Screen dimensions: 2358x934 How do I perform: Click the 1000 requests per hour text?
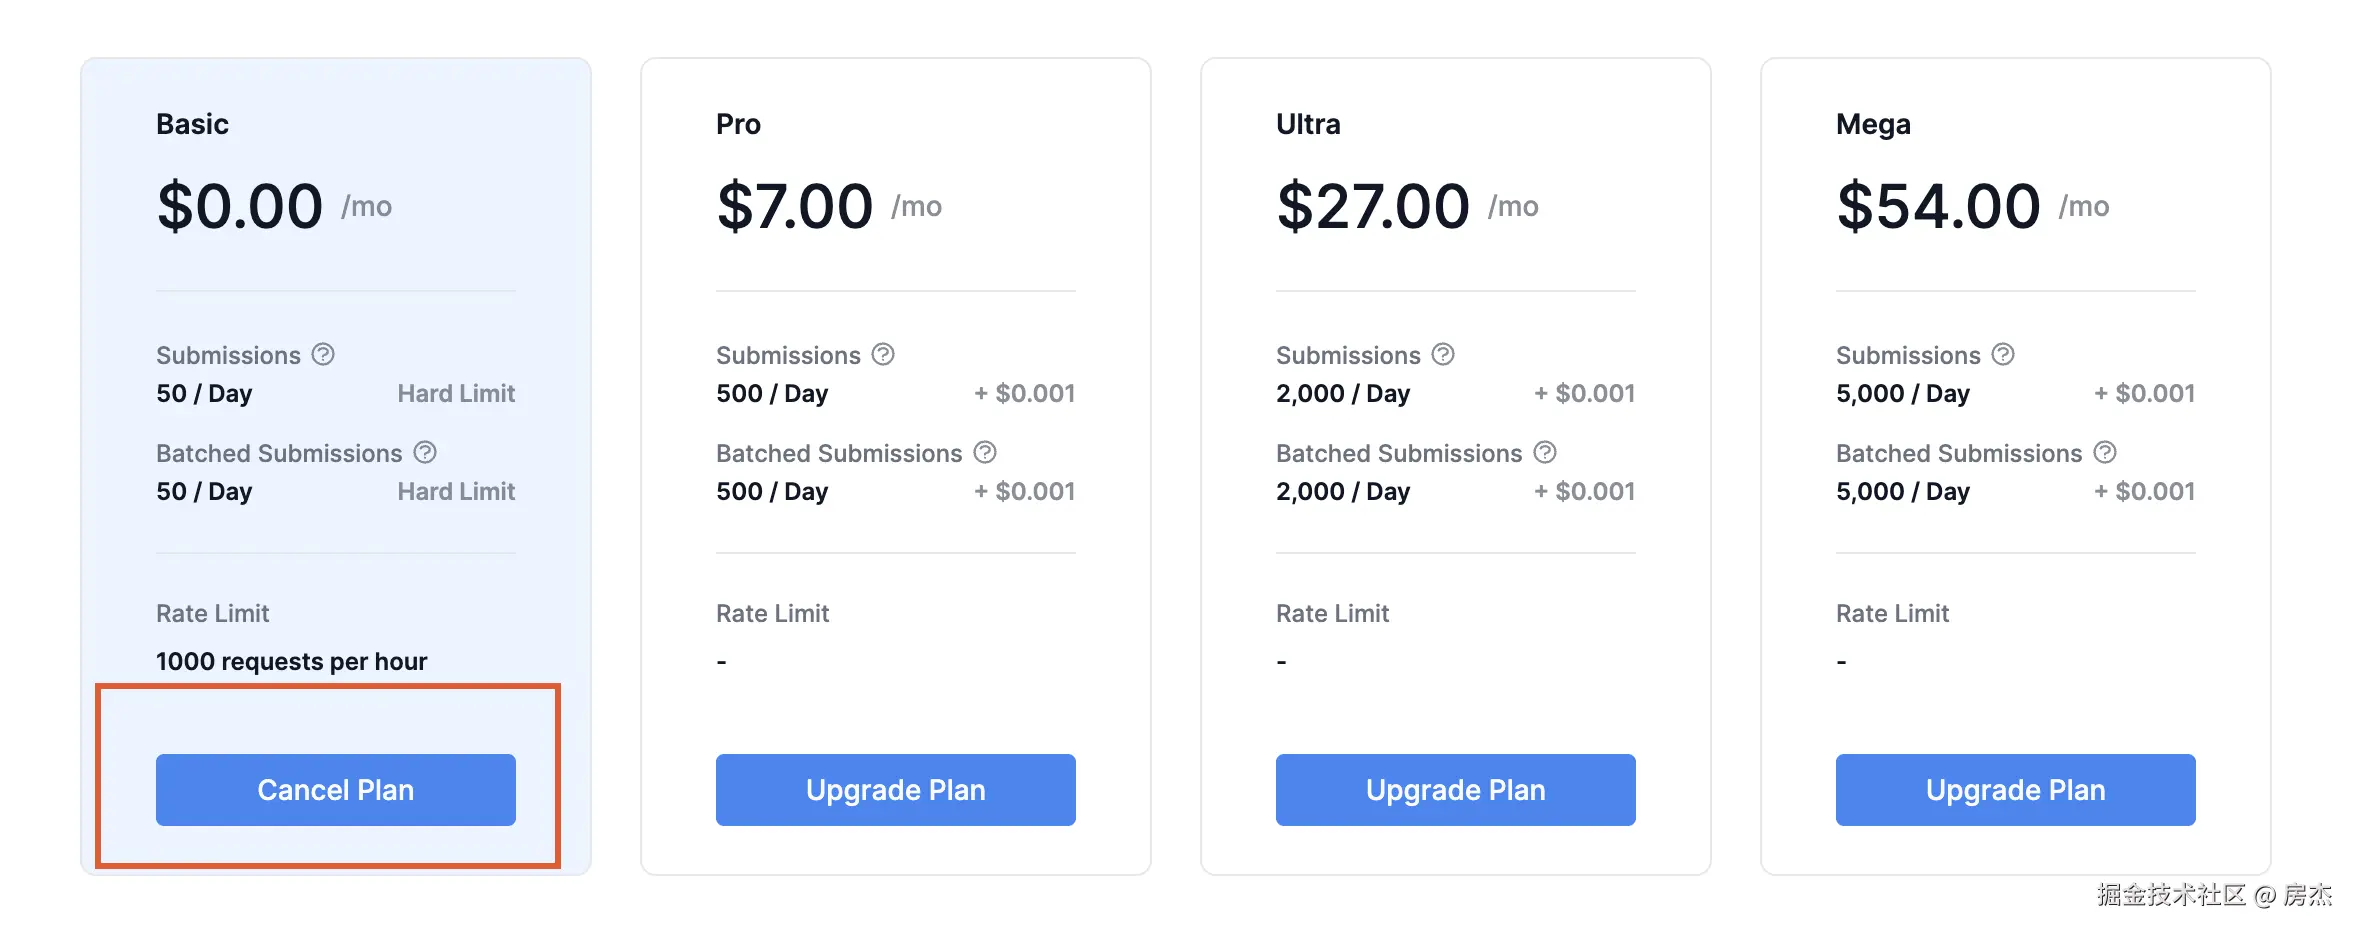(291, 661)
